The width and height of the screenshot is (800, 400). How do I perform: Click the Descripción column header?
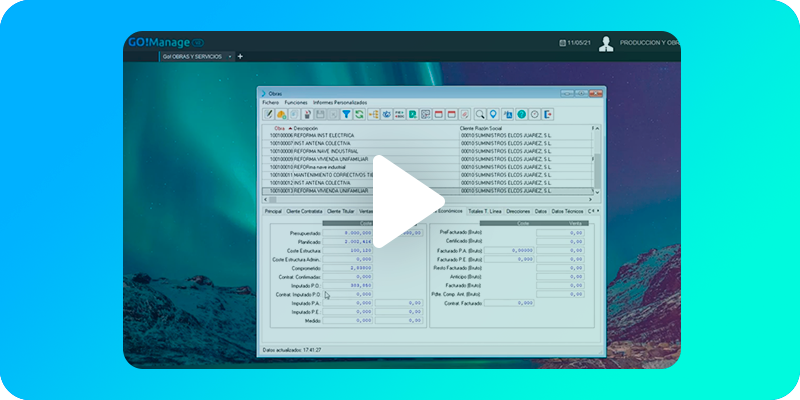[306, 128]
